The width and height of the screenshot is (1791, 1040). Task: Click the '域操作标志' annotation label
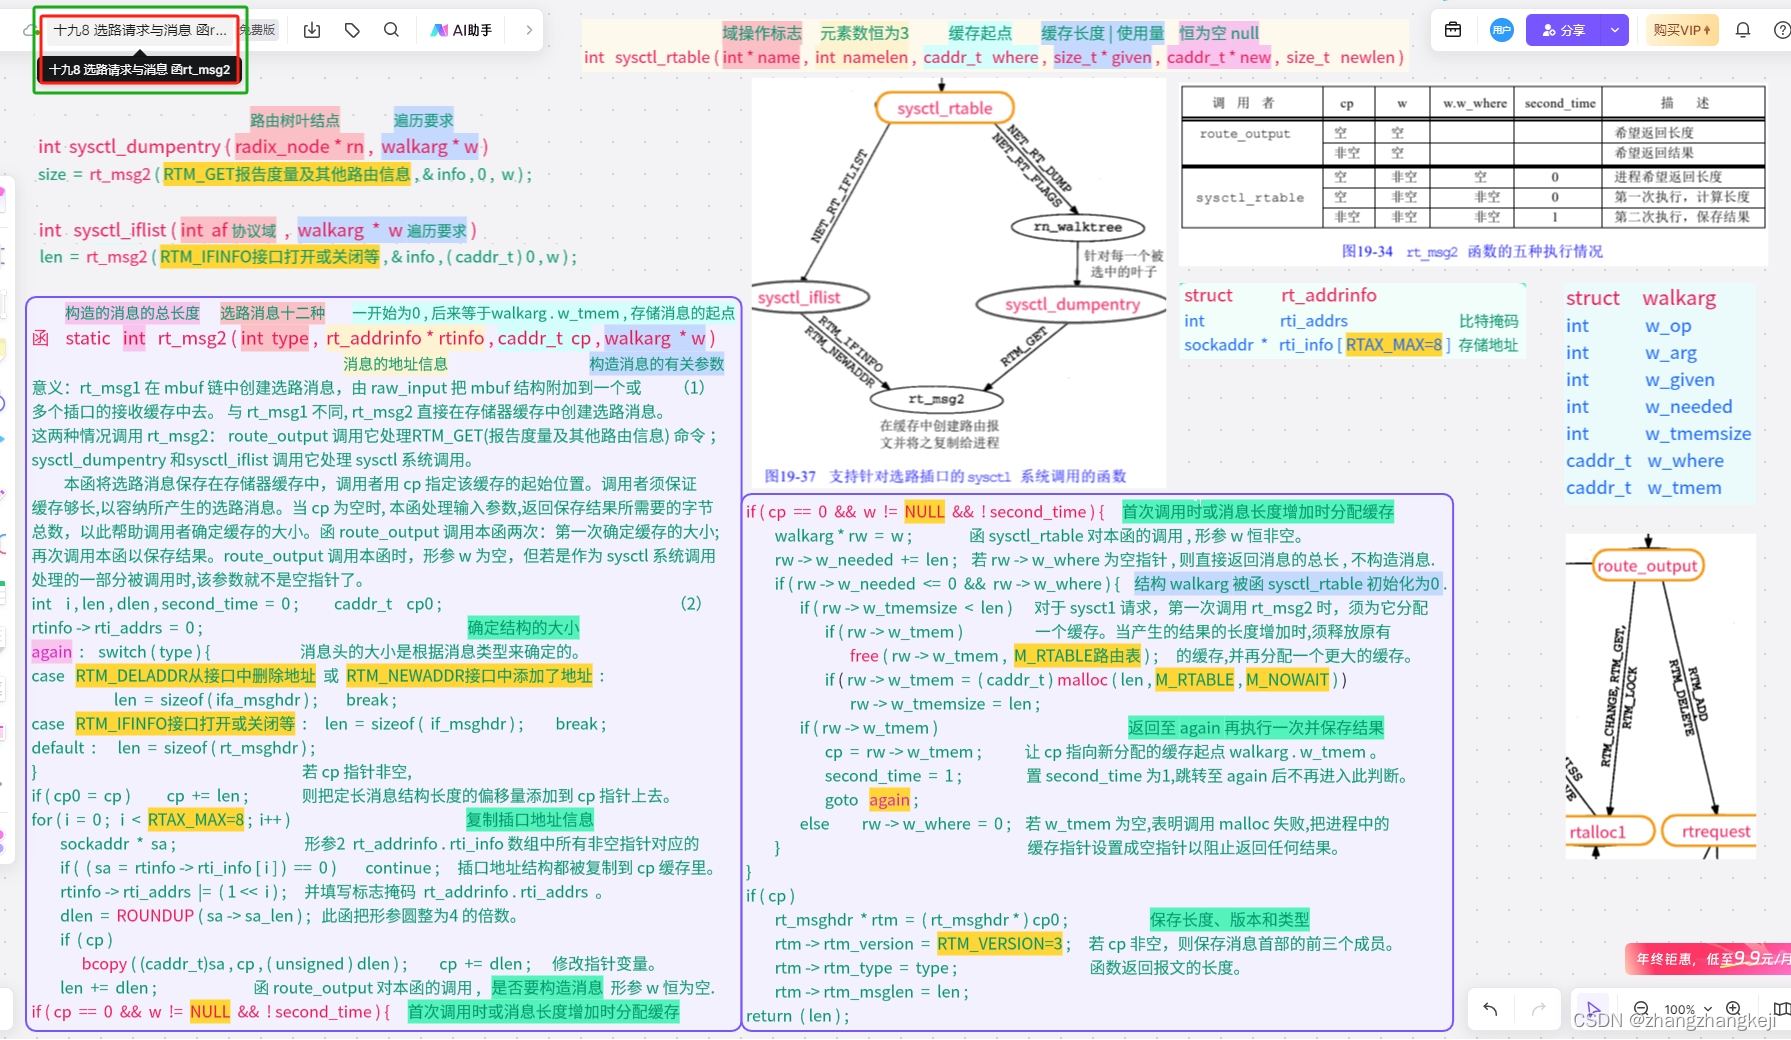pos(762,33)
